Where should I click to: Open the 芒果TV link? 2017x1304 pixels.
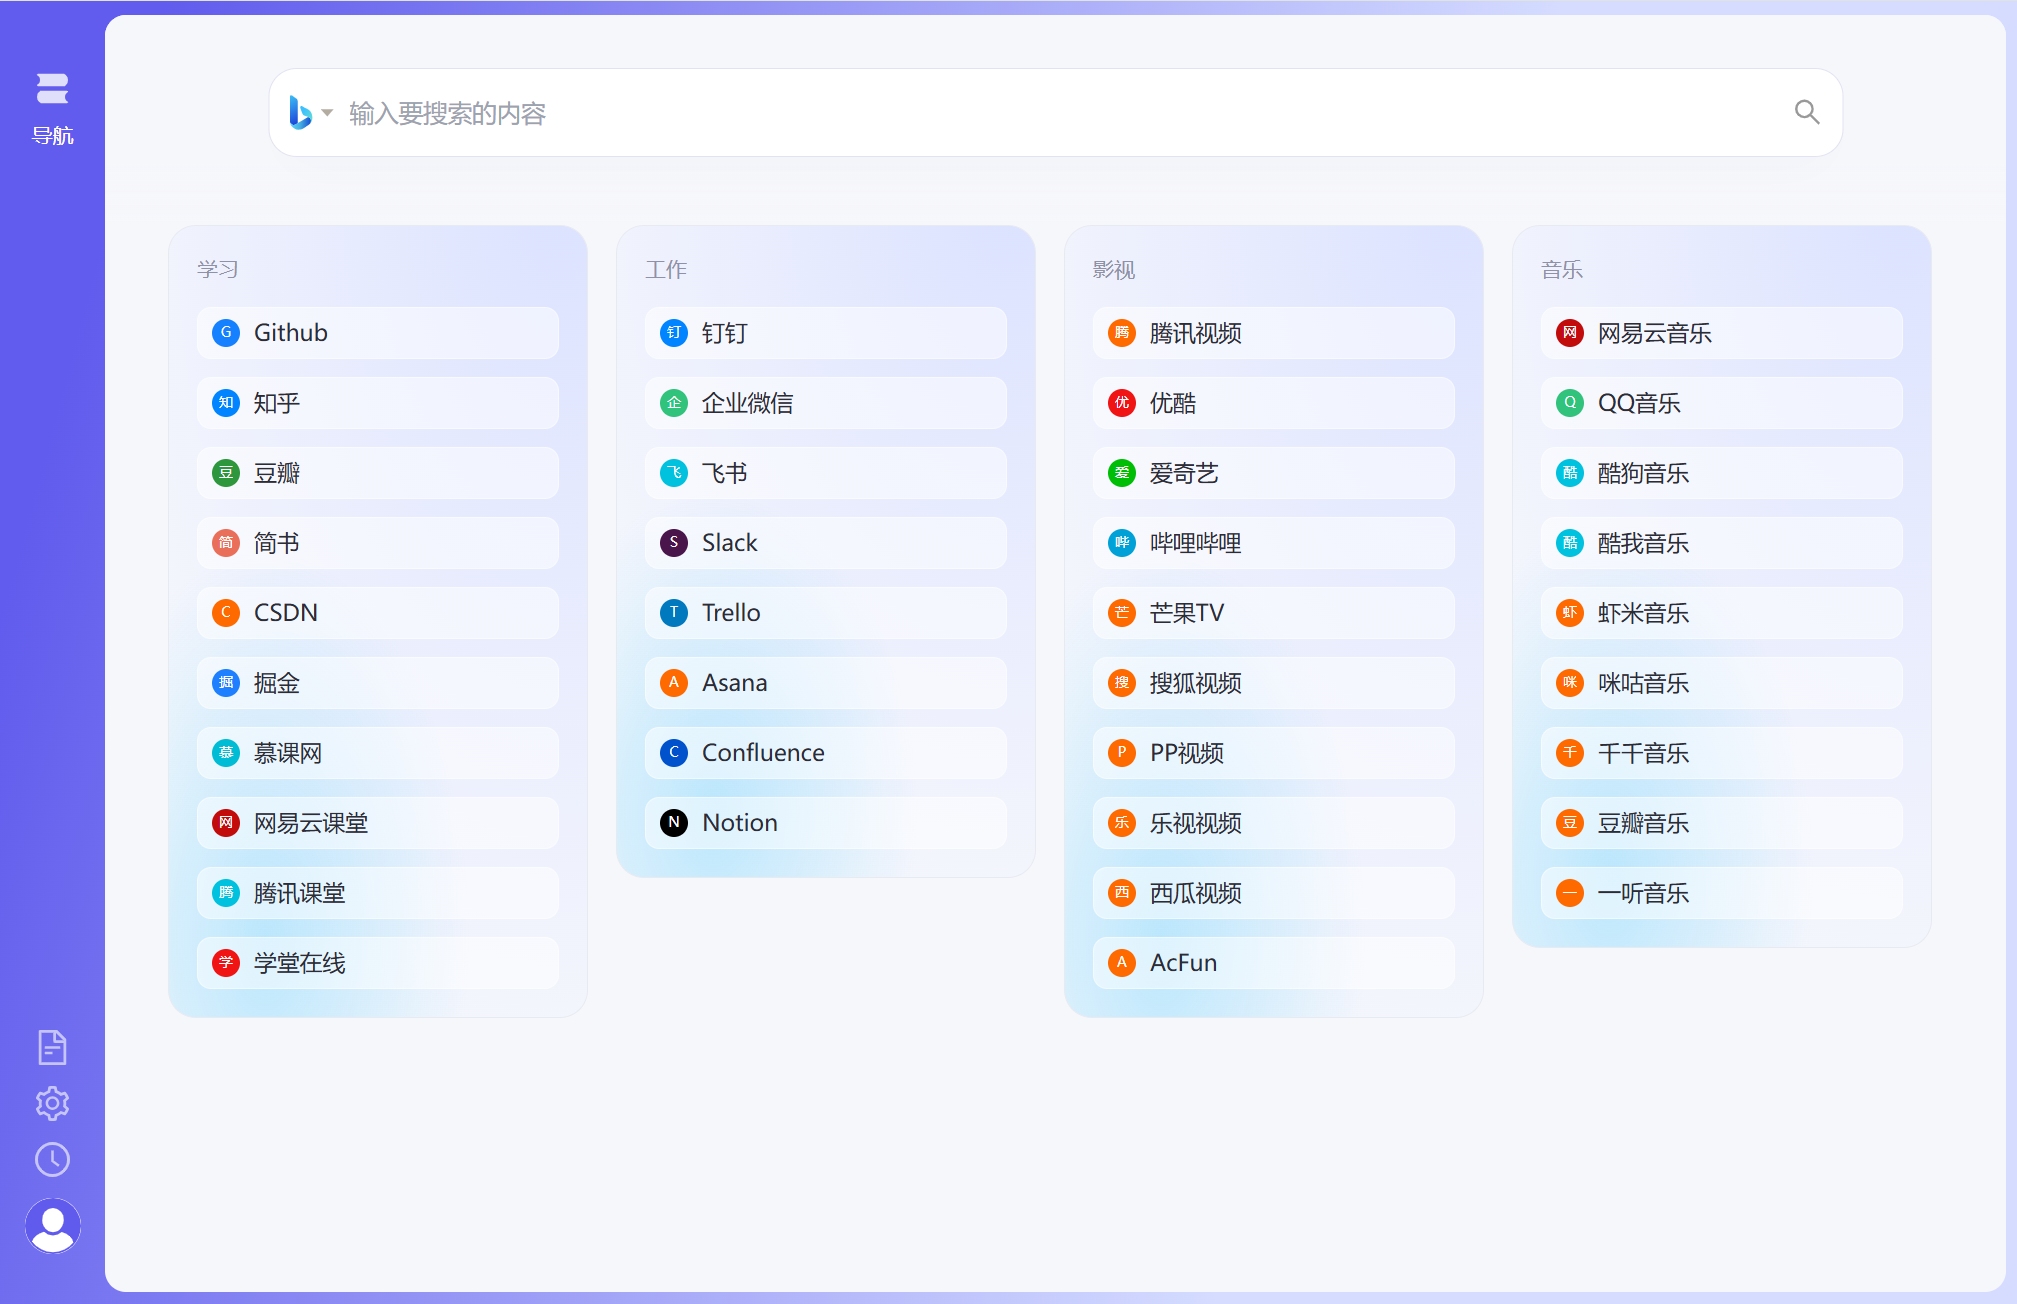pyautogui.click(x=1274, y=613)
